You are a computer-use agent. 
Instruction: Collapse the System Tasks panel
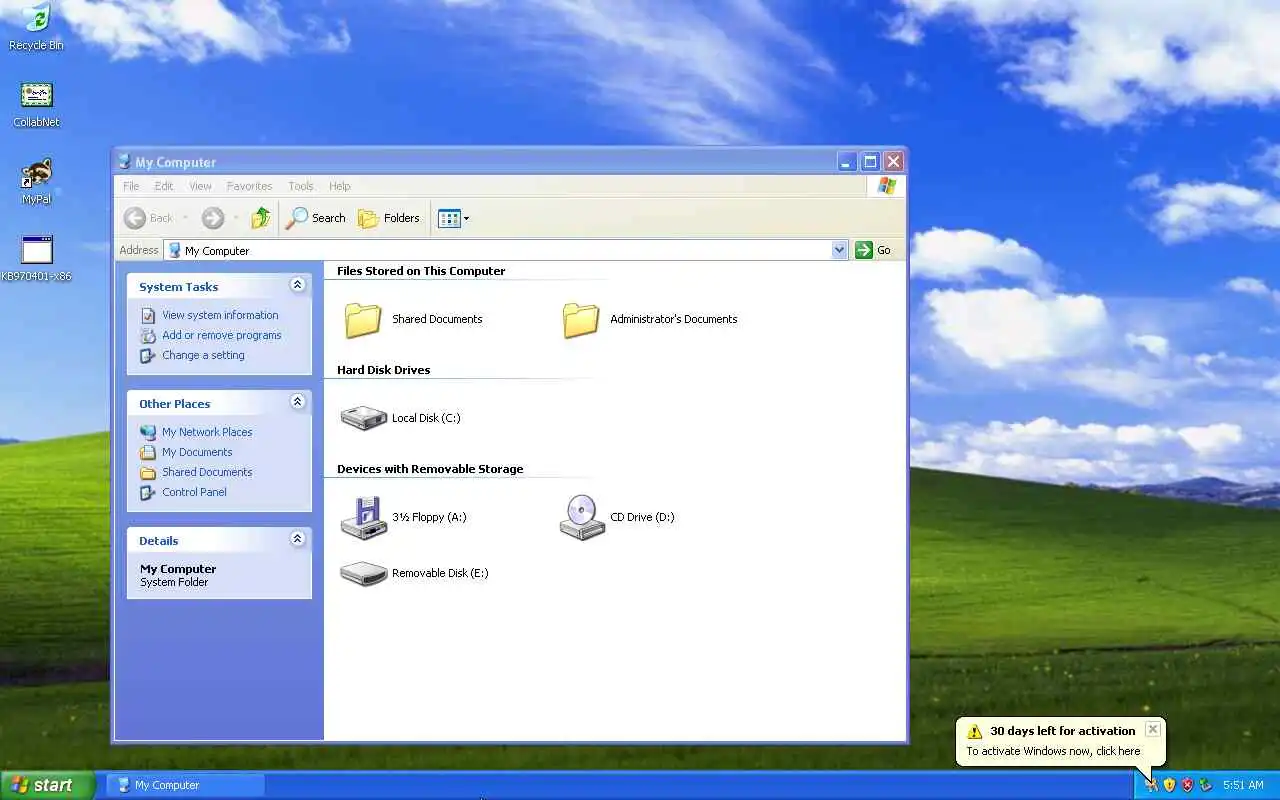(297, 285)
